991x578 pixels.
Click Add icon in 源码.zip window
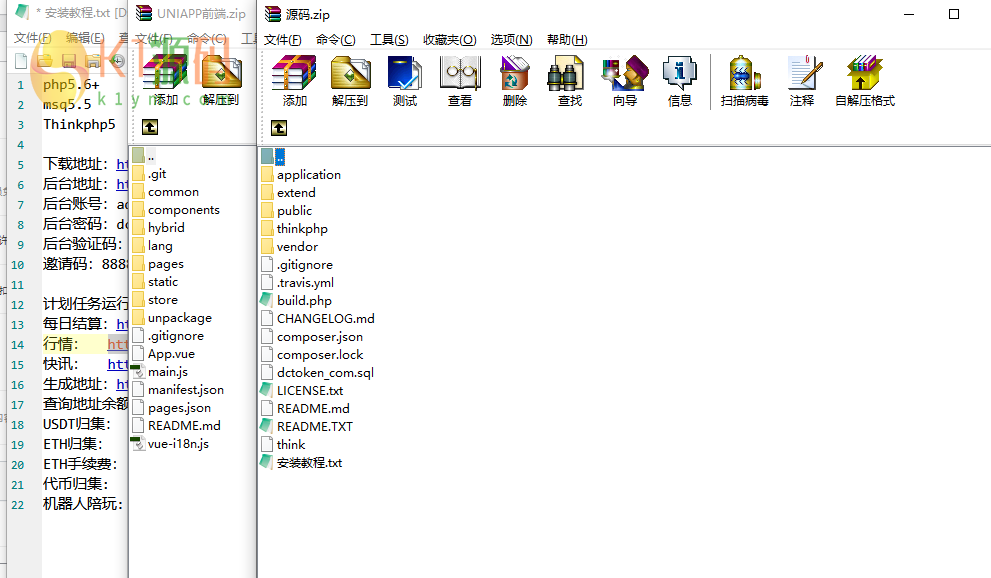click(294, 73)
